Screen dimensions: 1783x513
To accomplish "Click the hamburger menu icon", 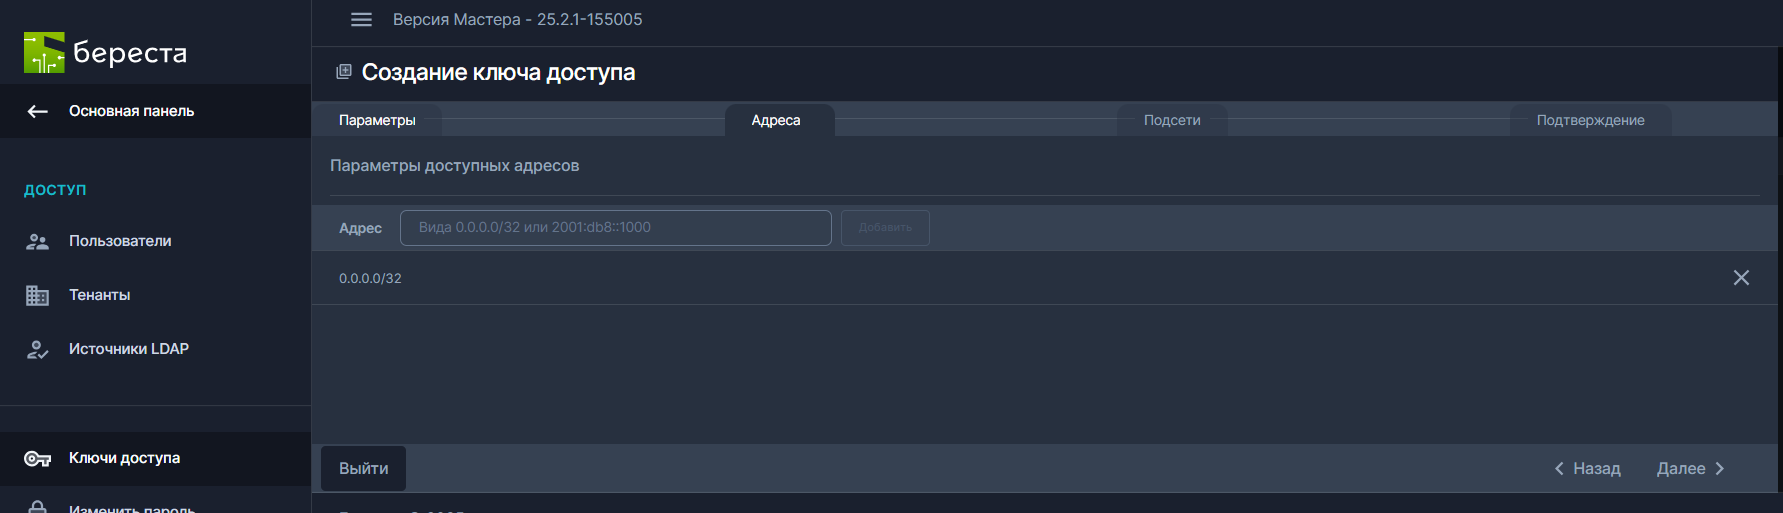I will 361,20.
